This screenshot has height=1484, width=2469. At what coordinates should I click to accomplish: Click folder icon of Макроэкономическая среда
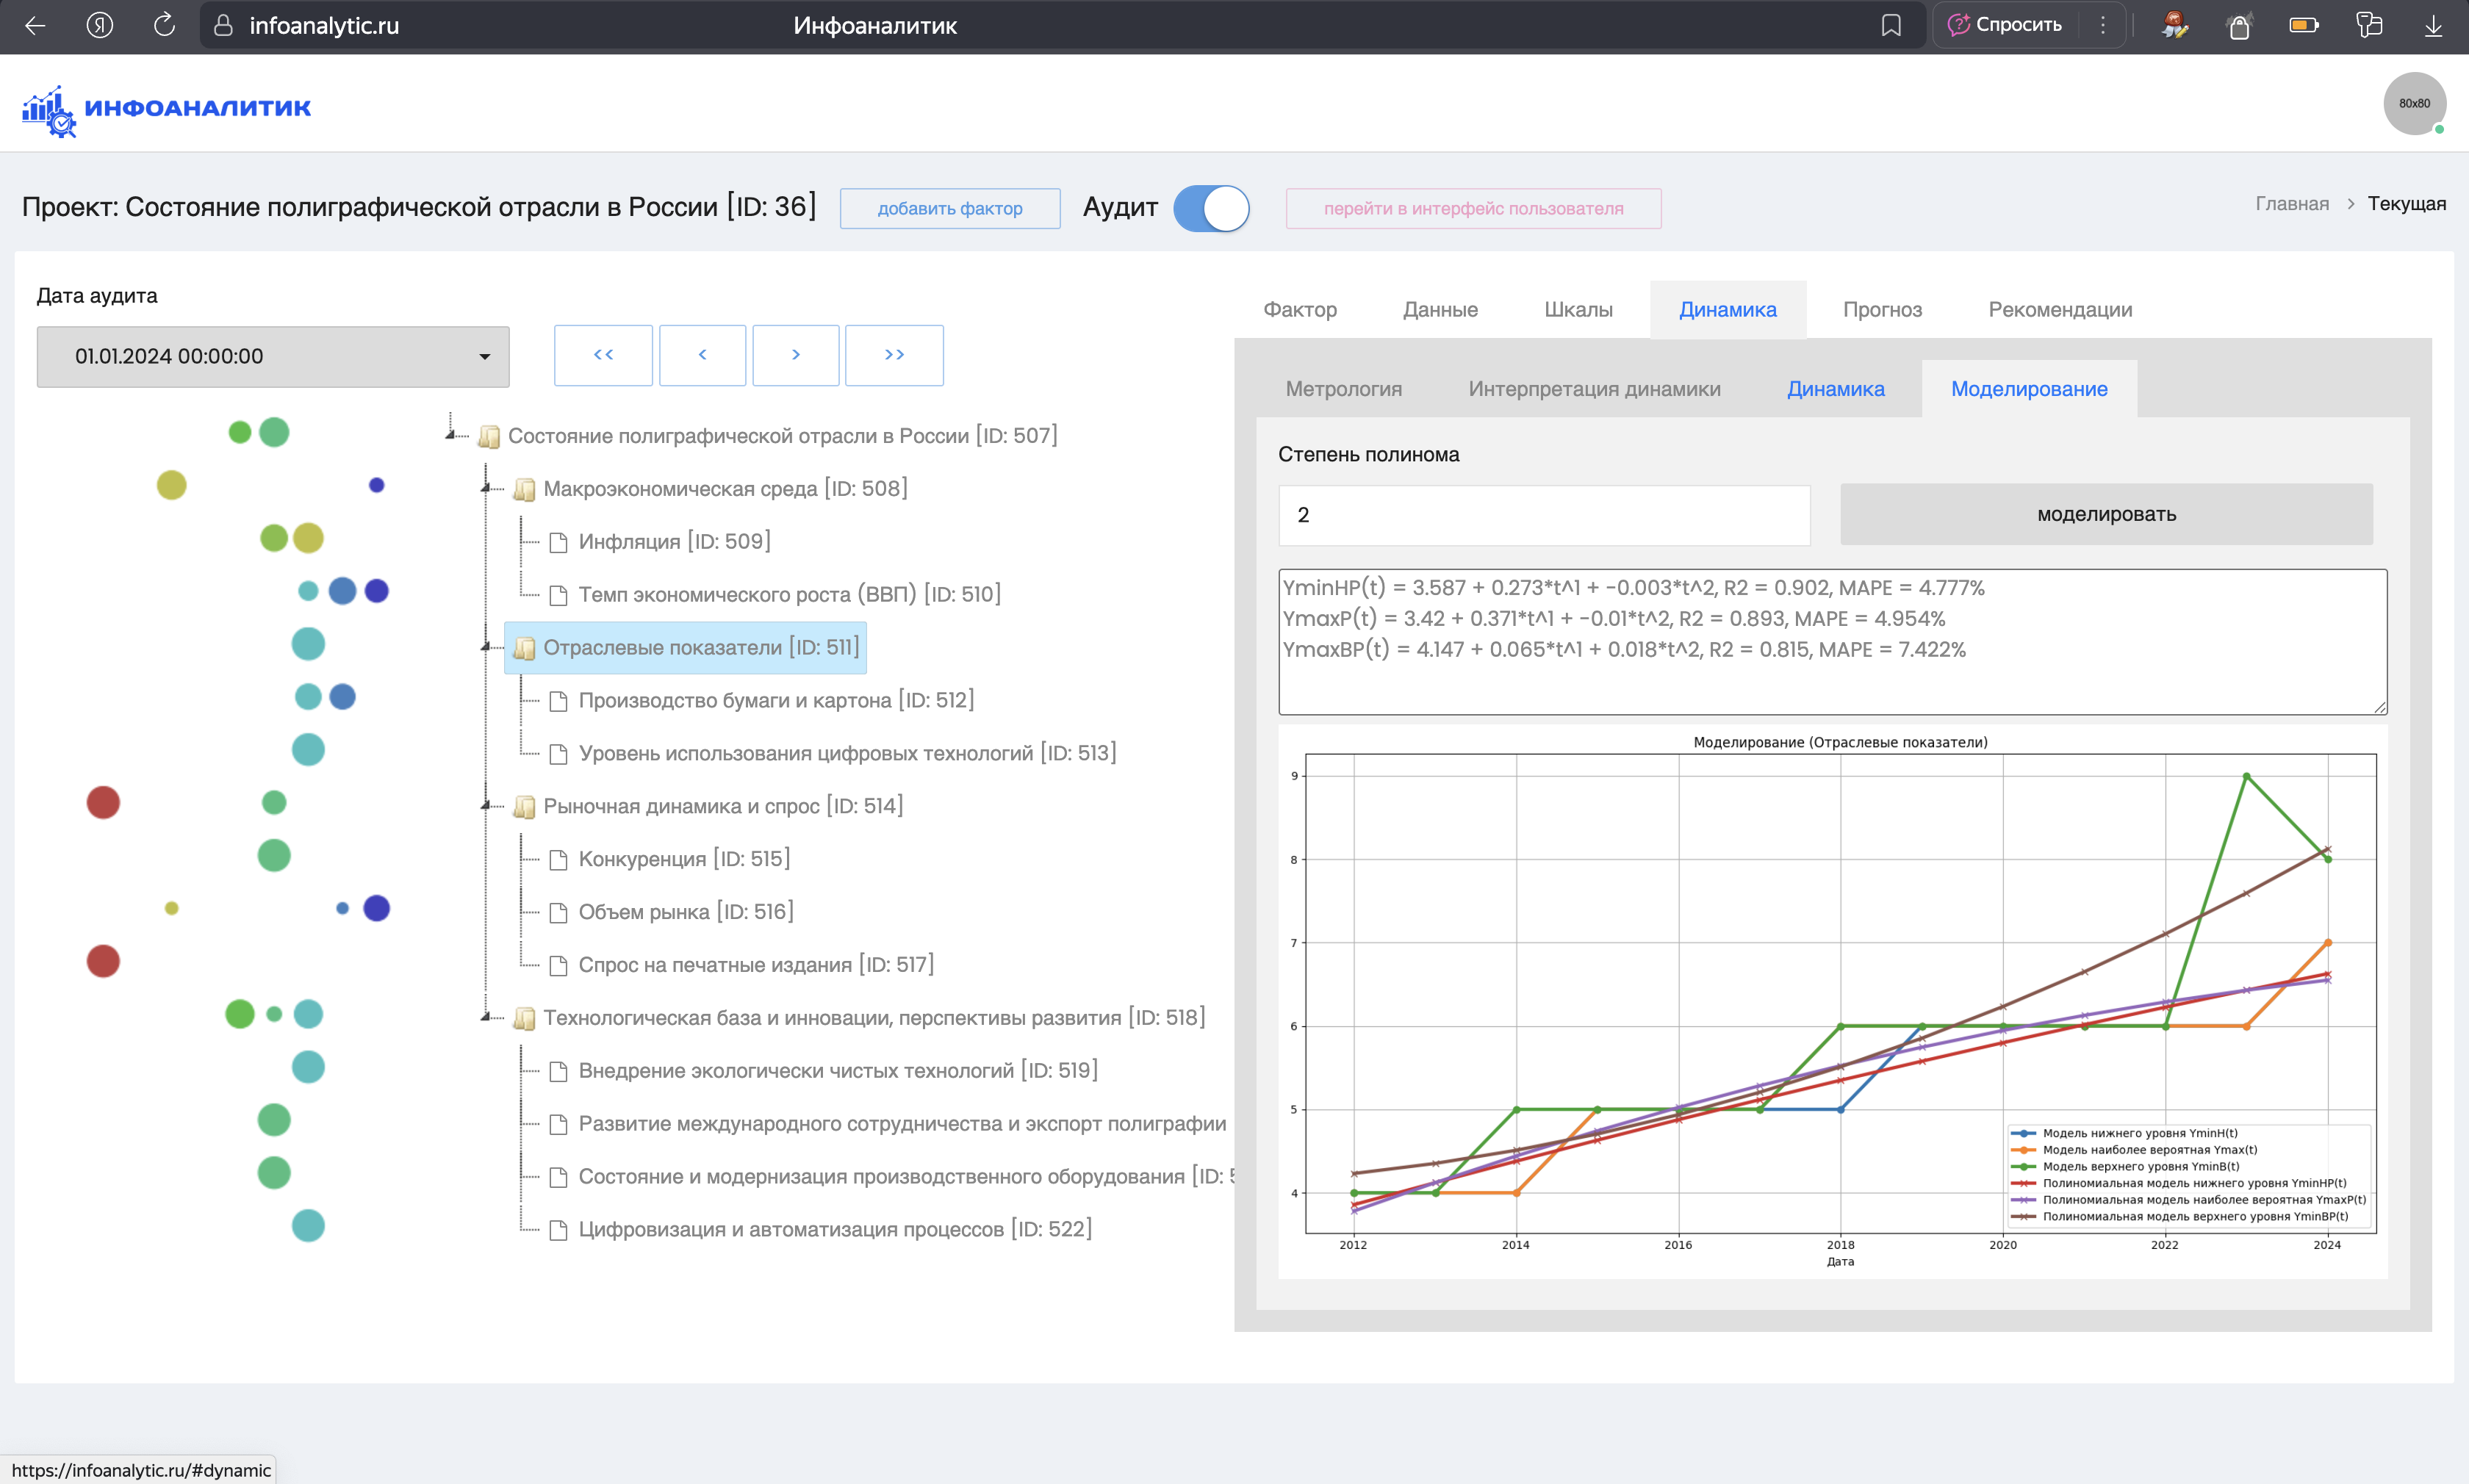pyautogui.click(x=523, y=489)
